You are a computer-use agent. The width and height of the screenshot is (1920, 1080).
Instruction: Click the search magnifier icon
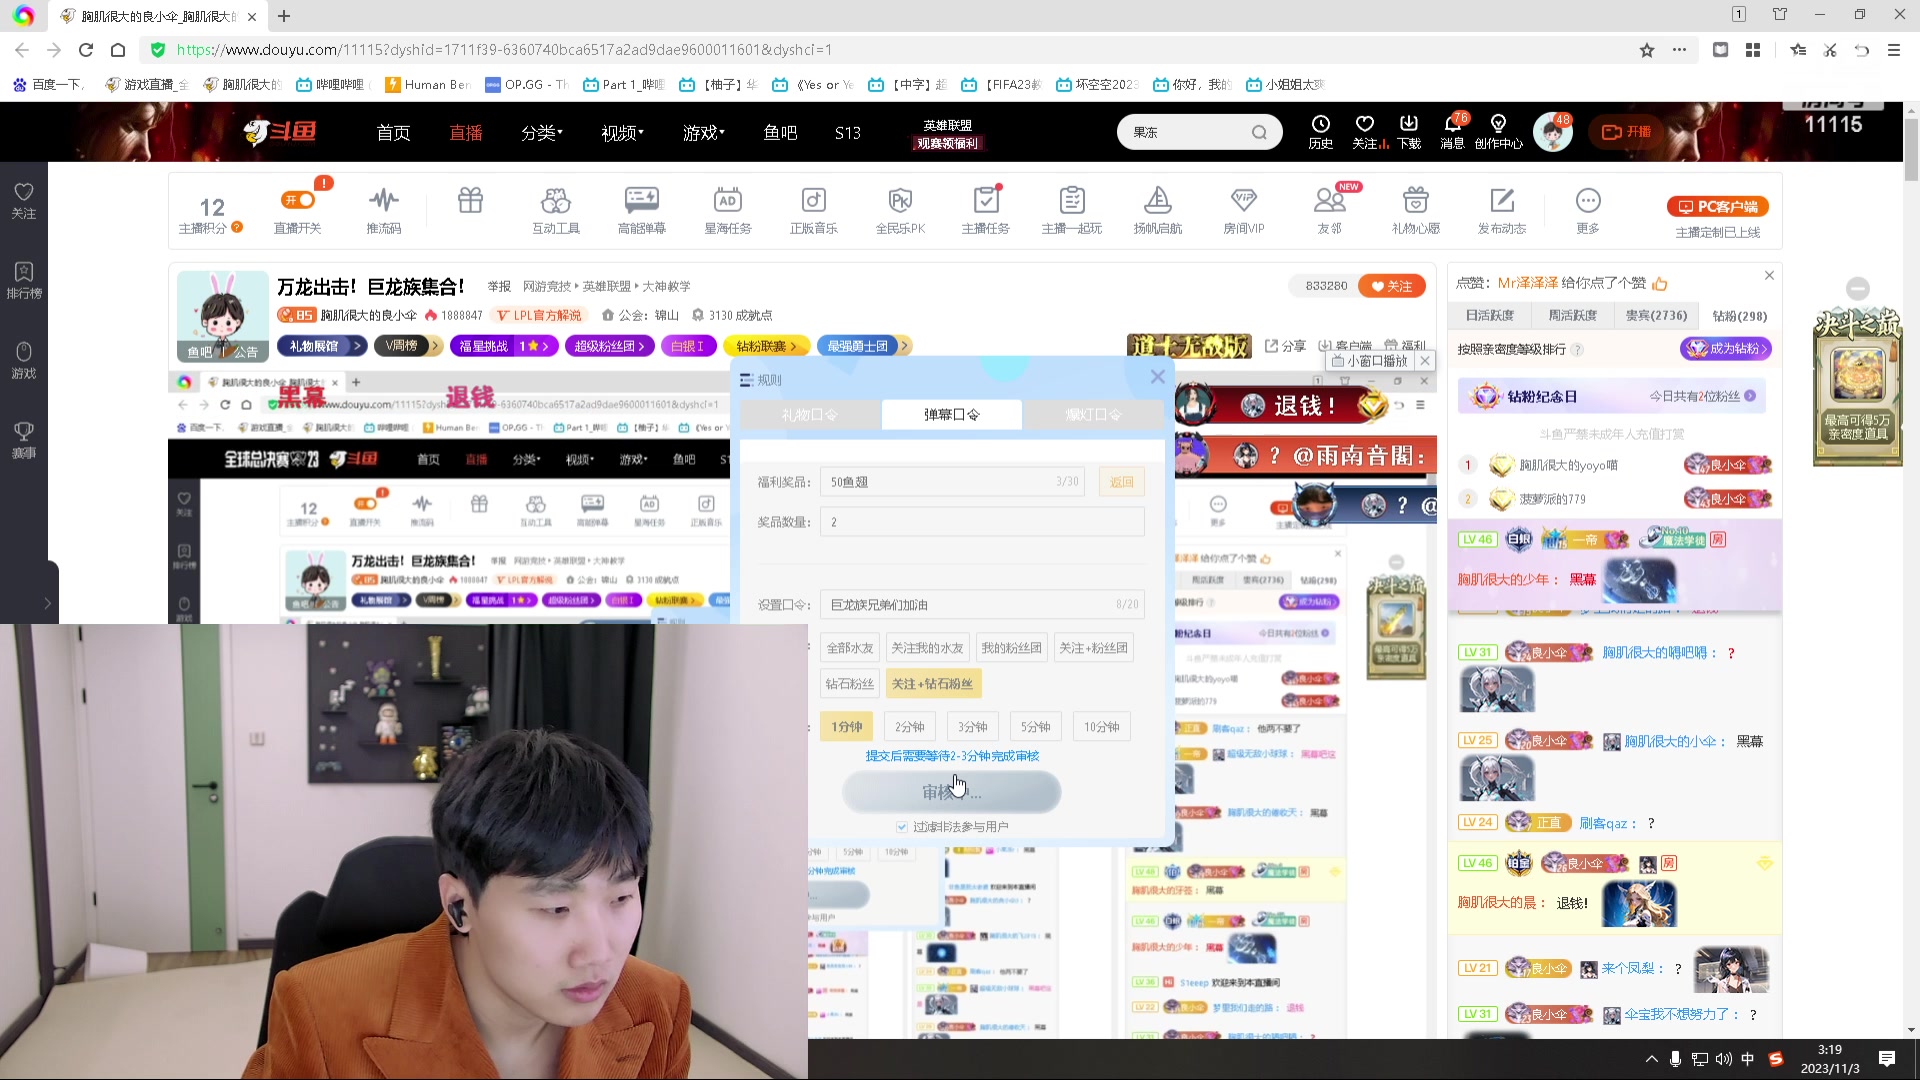(1259, 132)
